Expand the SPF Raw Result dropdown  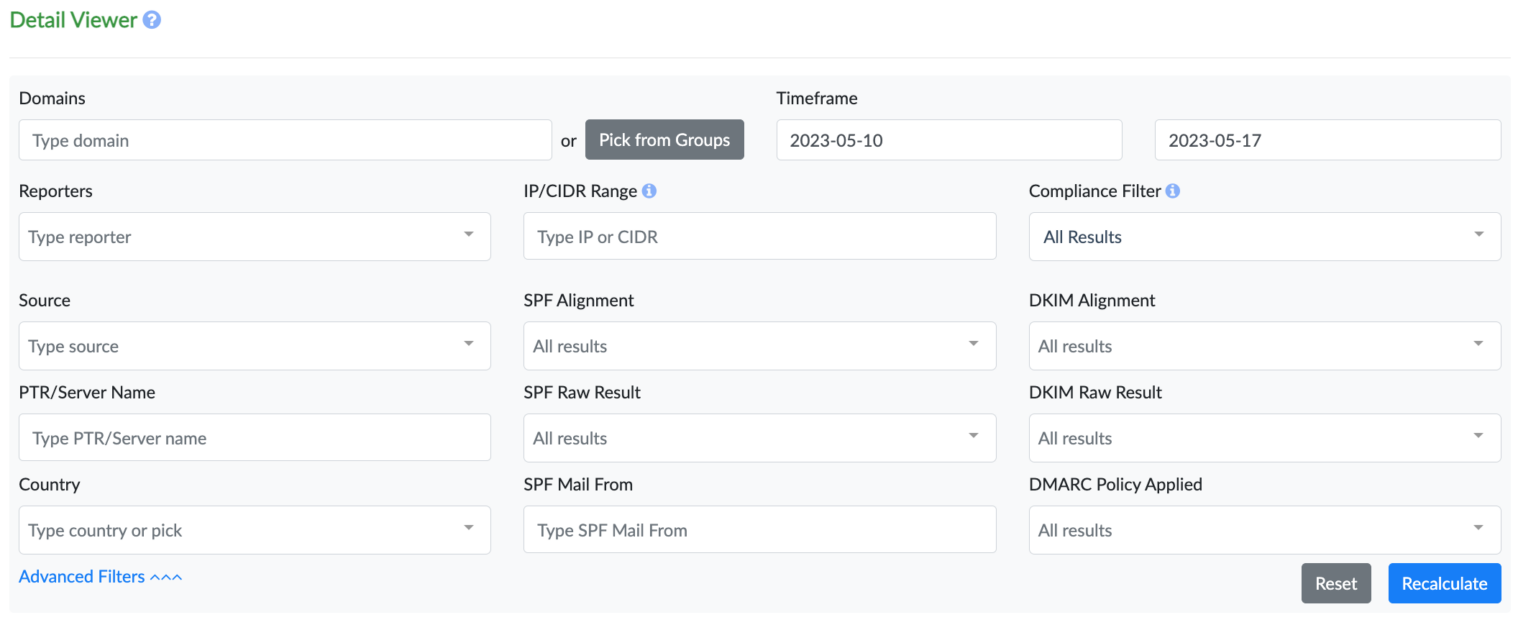coord(759,437)
